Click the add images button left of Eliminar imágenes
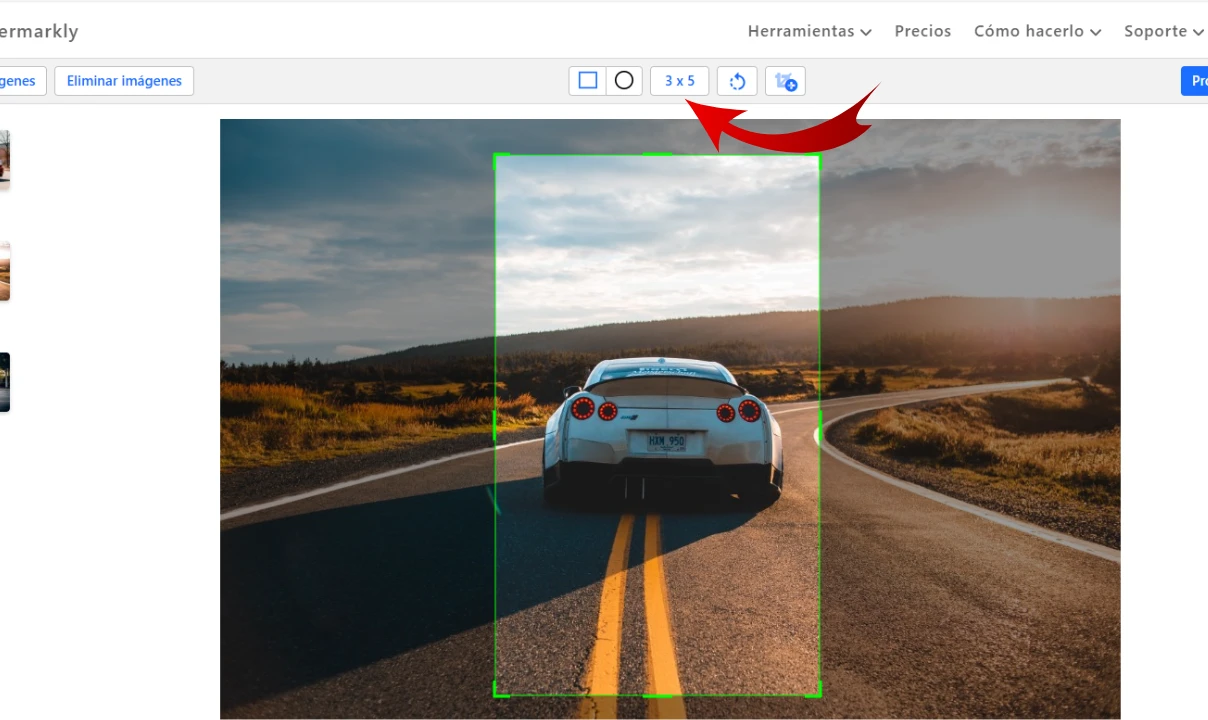Image resolution: width=1208 pixels, height=720 pixels. point(20,81)
